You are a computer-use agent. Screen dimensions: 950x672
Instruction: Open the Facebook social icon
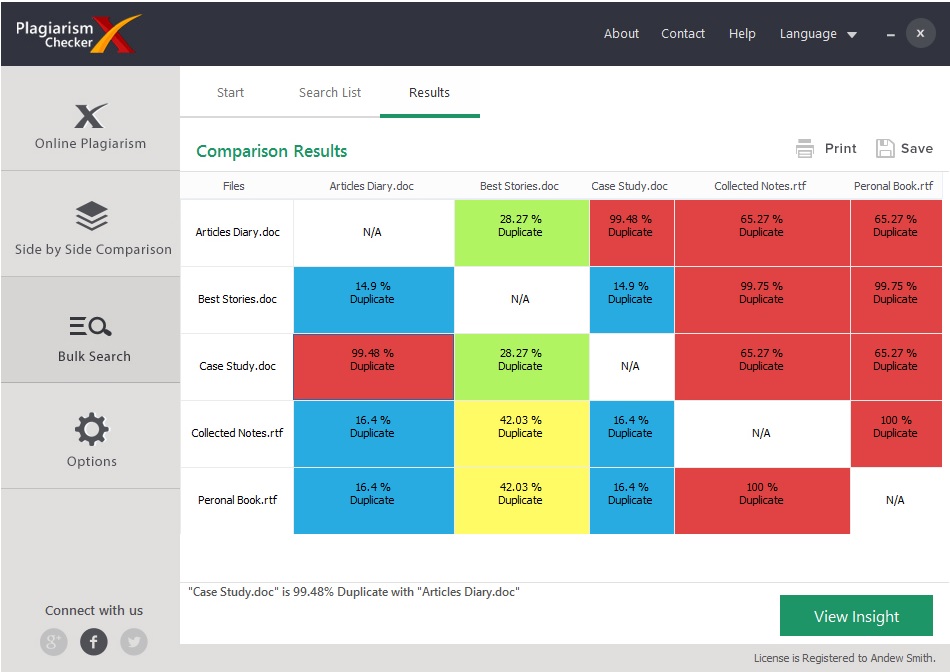coord(93,641)
